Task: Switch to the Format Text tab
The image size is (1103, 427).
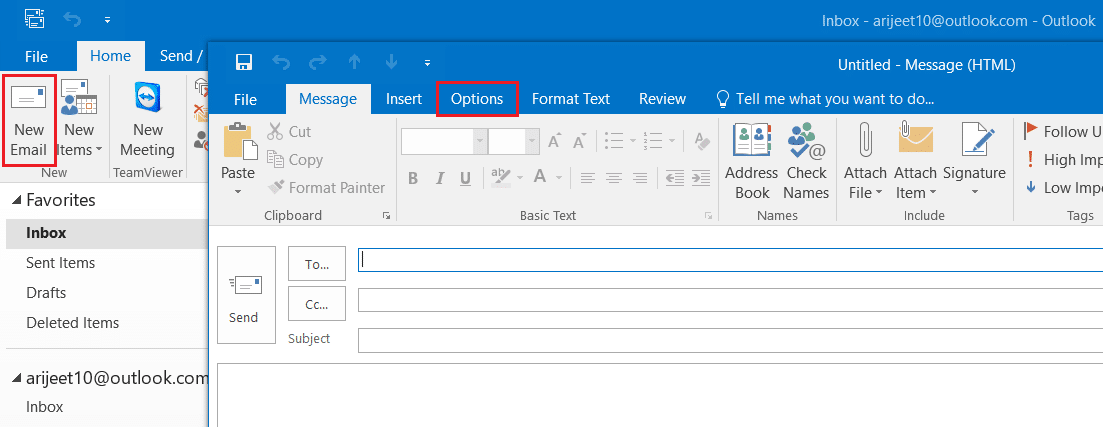Action: [570, 99]
